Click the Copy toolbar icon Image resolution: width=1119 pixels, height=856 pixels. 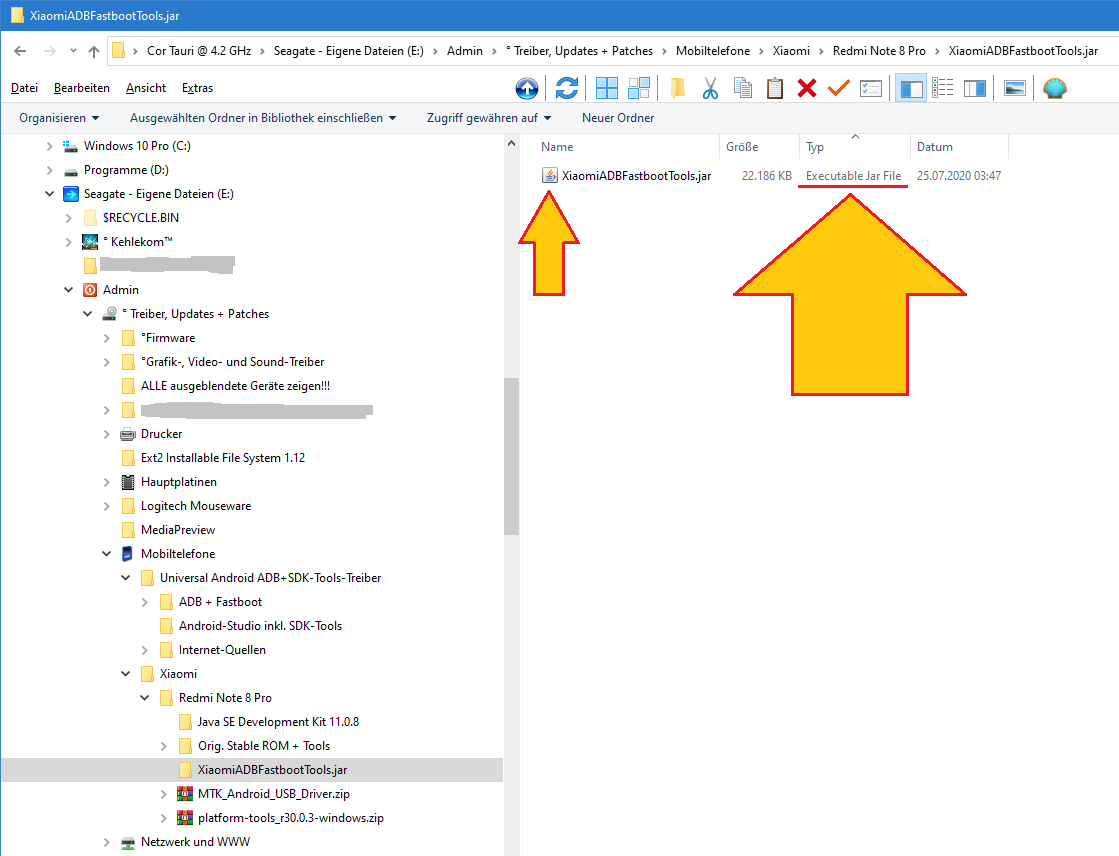coord(742,89)
